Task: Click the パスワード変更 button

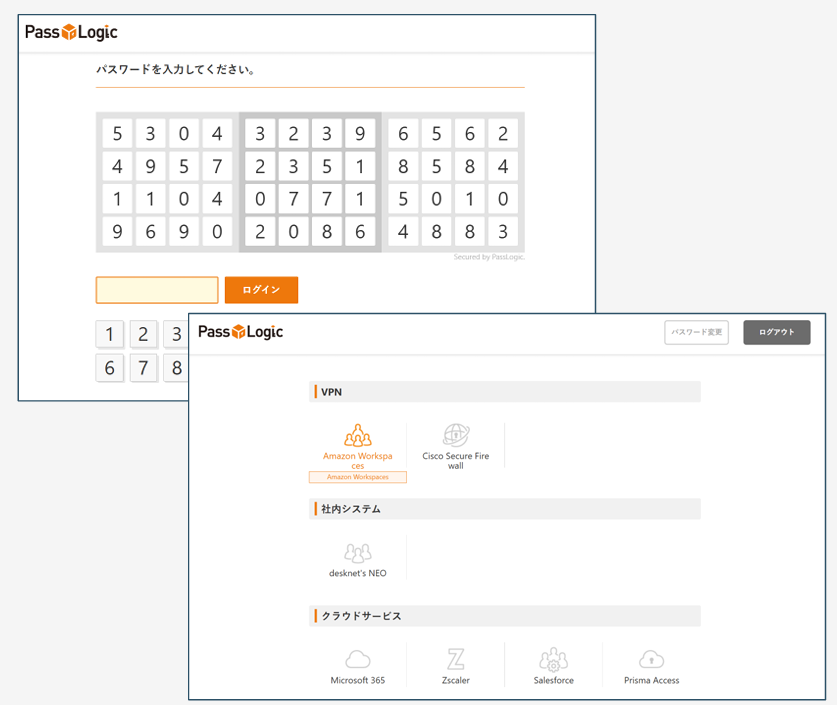Action: (x=696, y=332)
